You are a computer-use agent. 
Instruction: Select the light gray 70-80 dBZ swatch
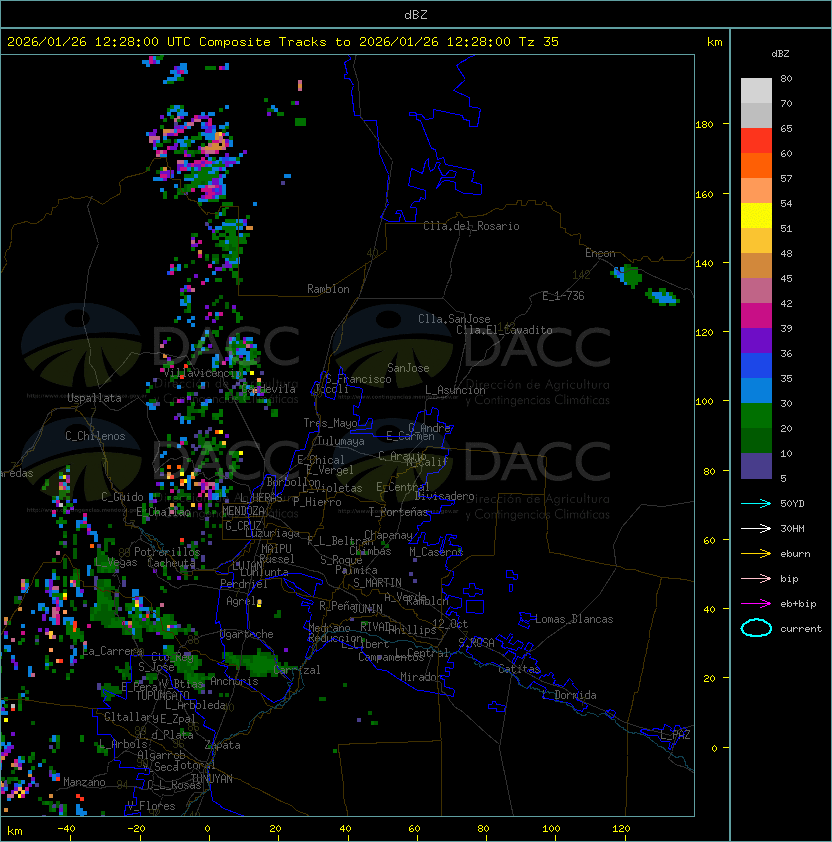coord(756,91)
